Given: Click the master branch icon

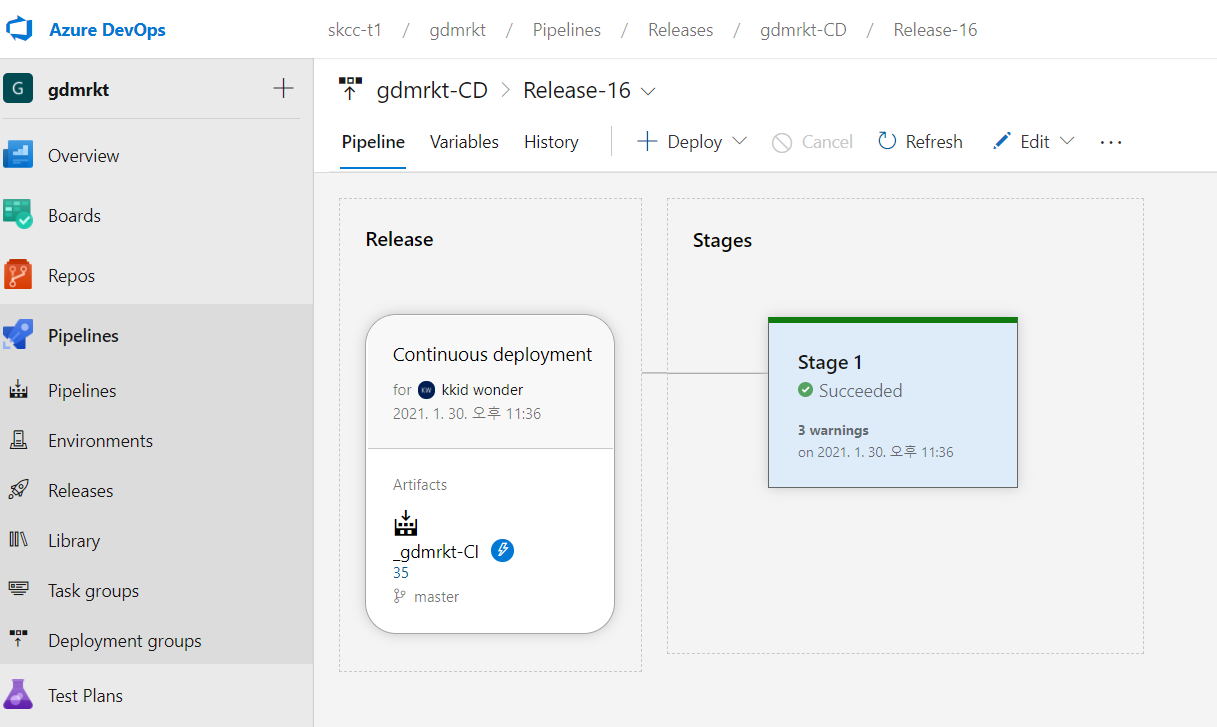Looking at the screenshot, I should tap(400, 596).
